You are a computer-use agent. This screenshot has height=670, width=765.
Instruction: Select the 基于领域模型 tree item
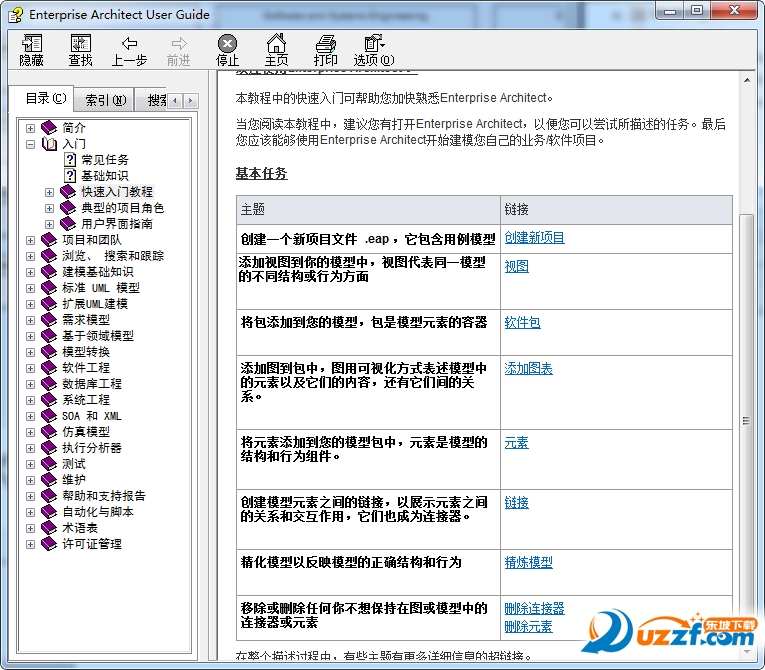(98, 336)
